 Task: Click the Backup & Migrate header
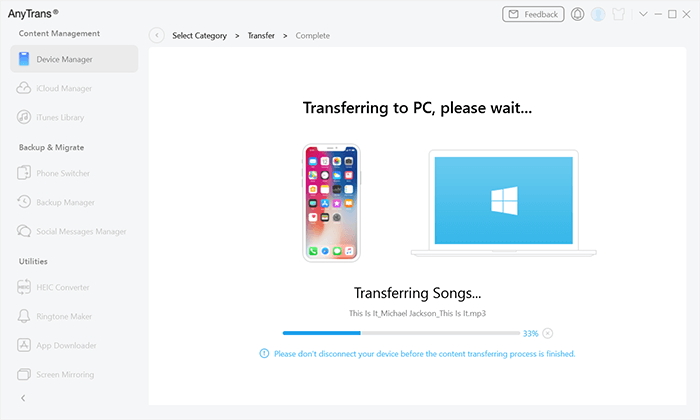[x=51, y=147]
